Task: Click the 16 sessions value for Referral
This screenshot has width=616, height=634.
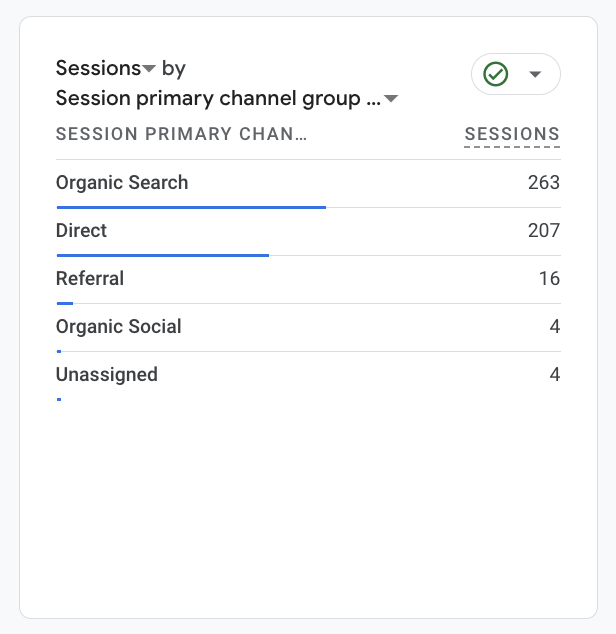Action: point(549,279)
